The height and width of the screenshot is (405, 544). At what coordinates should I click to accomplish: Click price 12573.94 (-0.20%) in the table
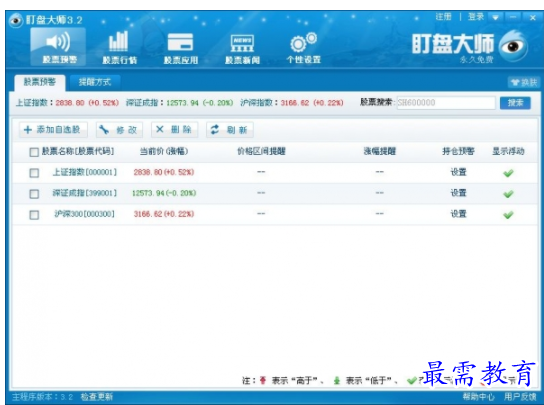point(164,193)
